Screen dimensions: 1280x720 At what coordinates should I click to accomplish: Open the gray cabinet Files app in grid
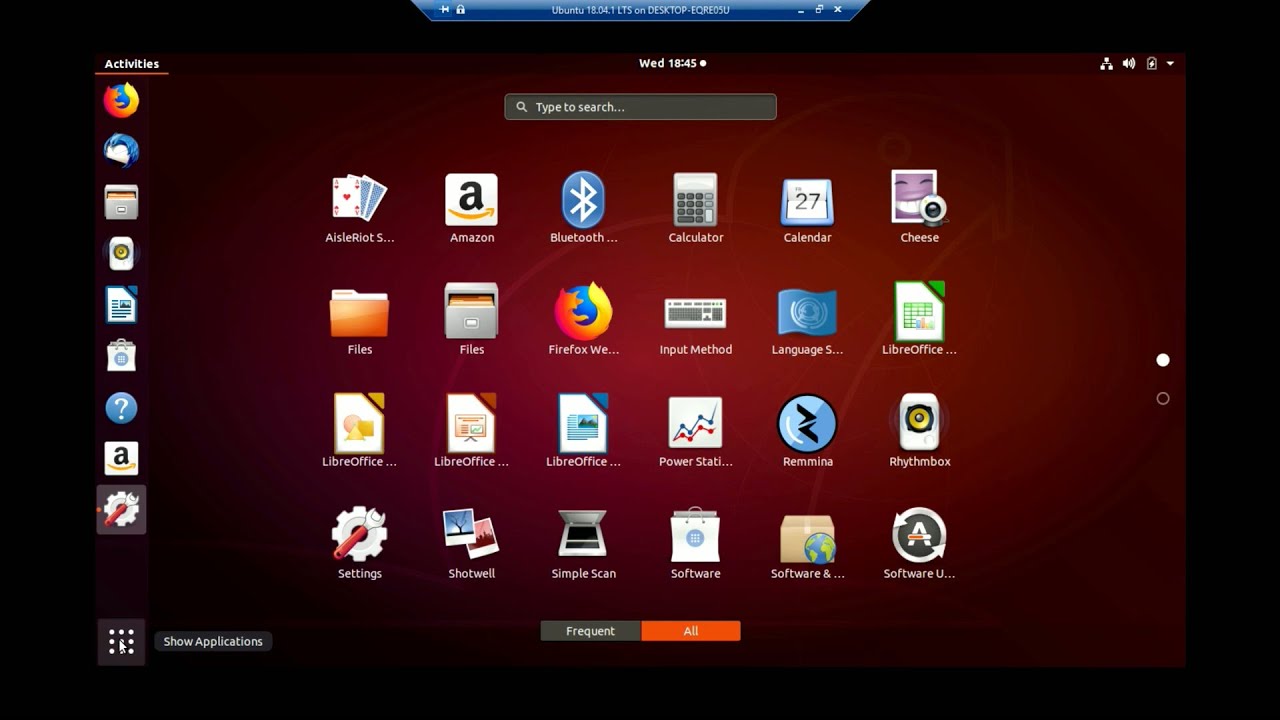tap(472, 320)
